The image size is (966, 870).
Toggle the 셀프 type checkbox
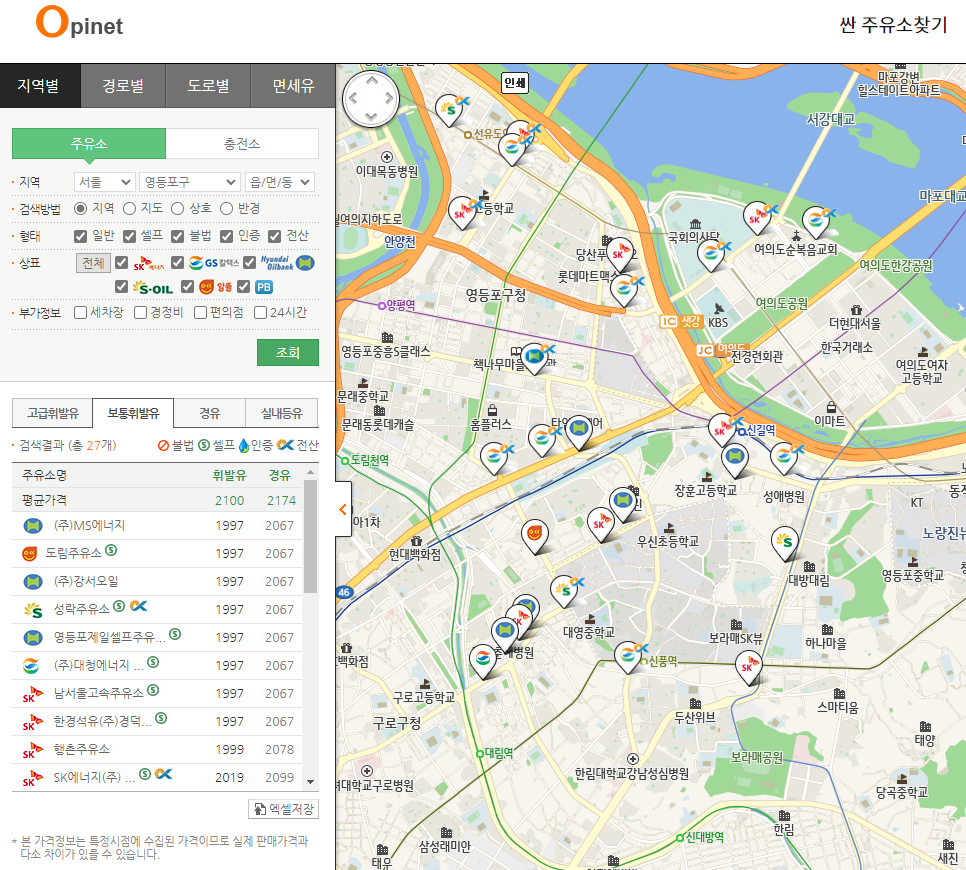pyautogui.click(x=129, y=236)
